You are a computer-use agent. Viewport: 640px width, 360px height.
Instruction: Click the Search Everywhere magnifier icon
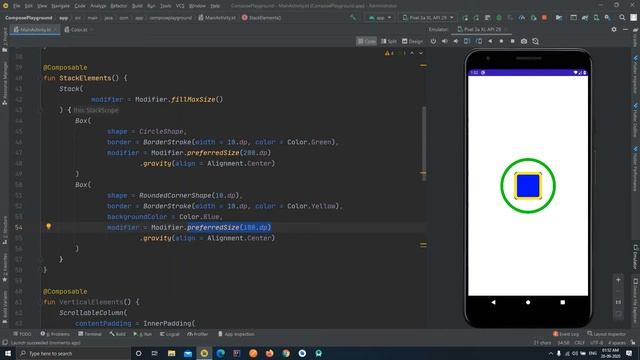tap(622, 18)
